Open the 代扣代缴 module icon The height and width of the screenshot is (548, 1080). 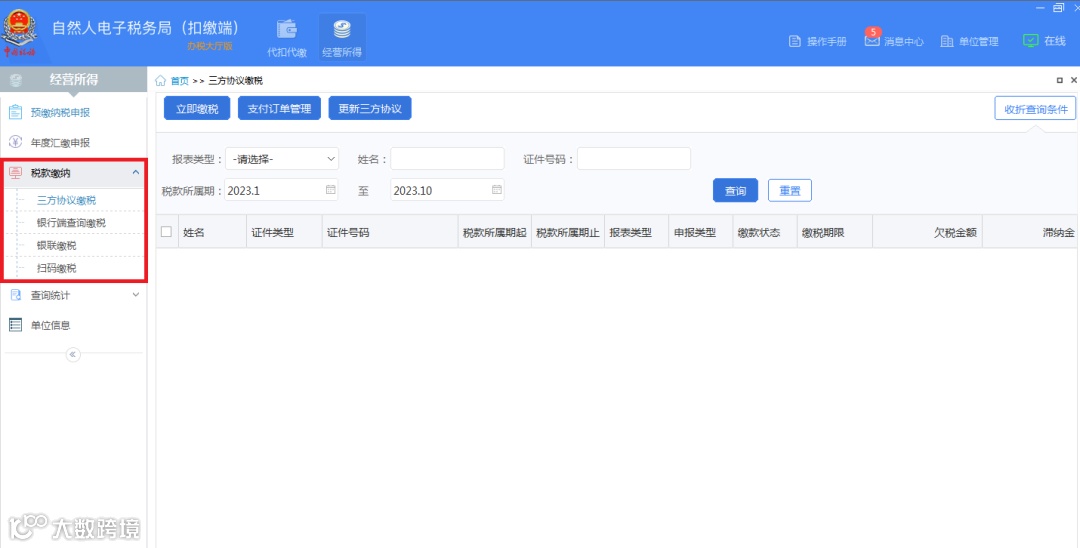[287, 38]
